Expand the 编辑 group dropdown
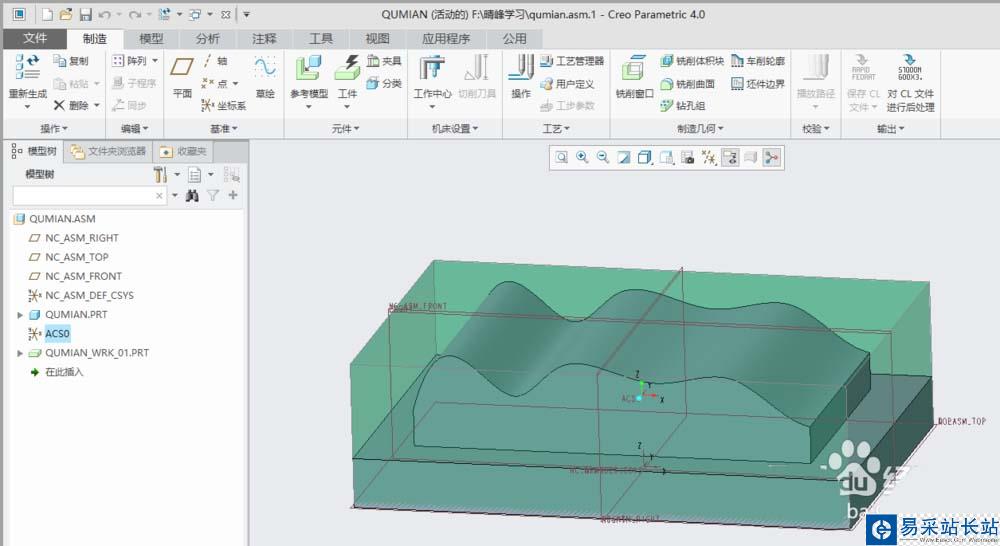Screen dimensions: 1000x546 [x=135, y=129]
